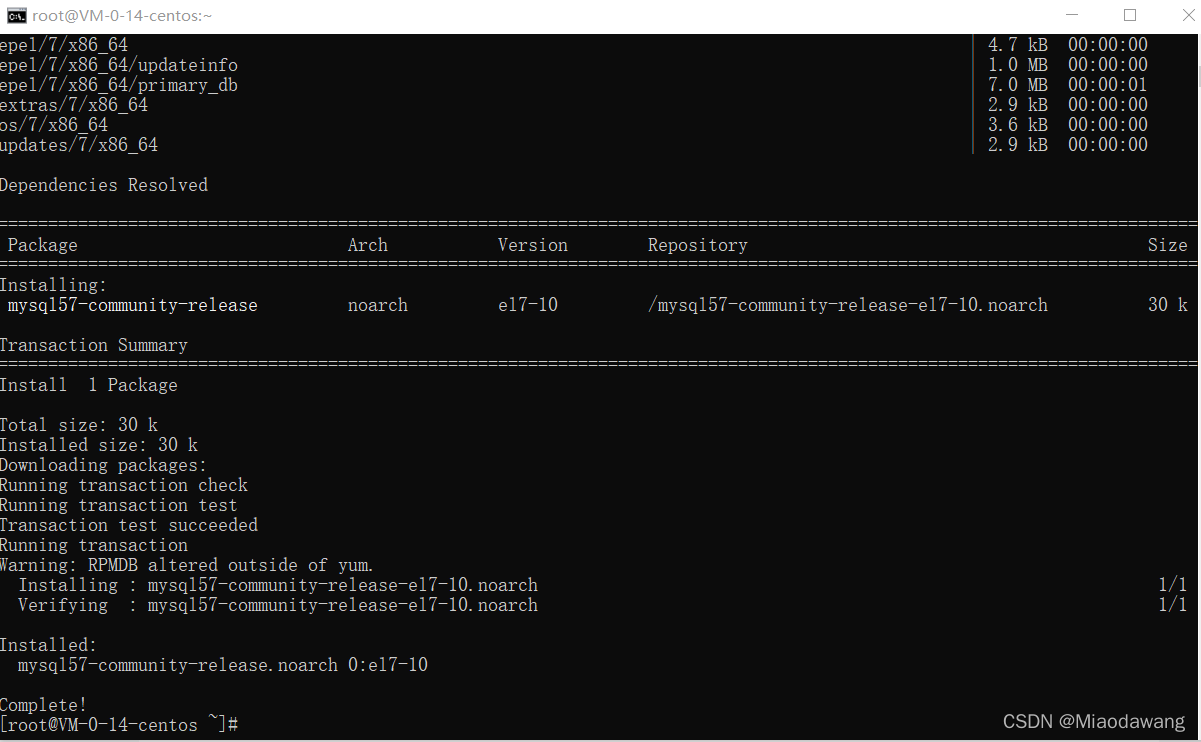Click the 'Package' column header
1201x742 pixels.
pos(42,245)
